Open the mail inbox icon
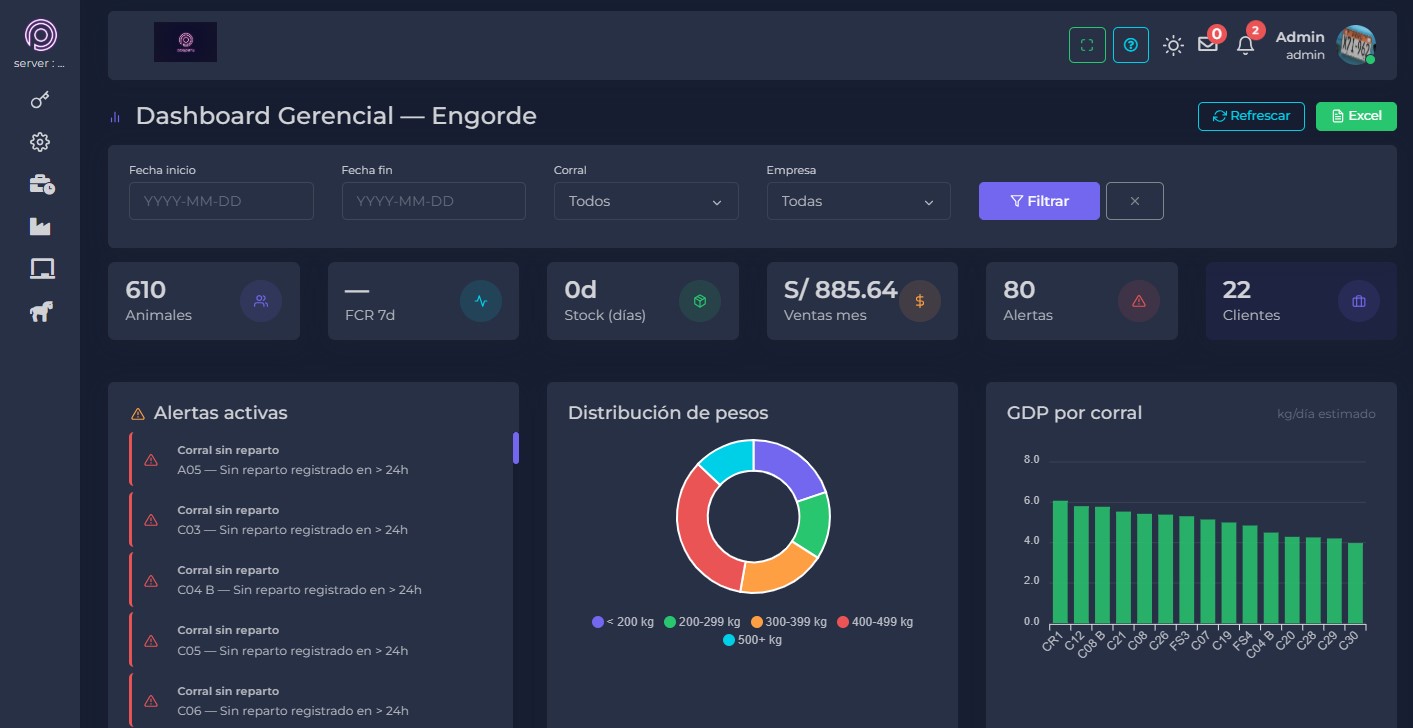The height and width of the screenshot is (728, 1413). pyautogui.click(x=1208, y=45)
